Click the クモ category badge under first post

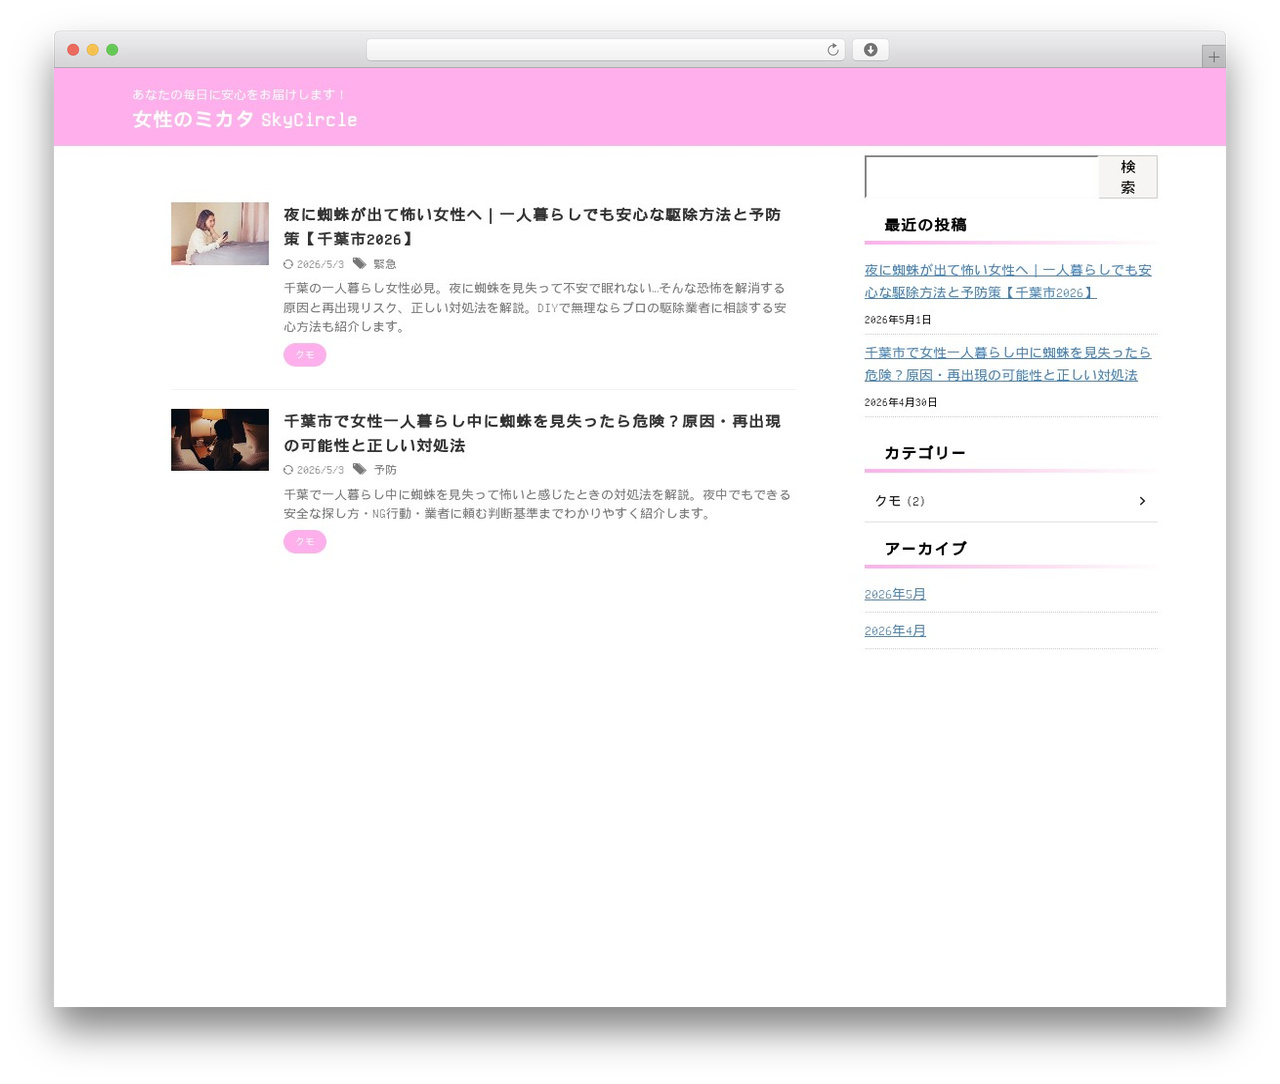(x=305, y=355)
